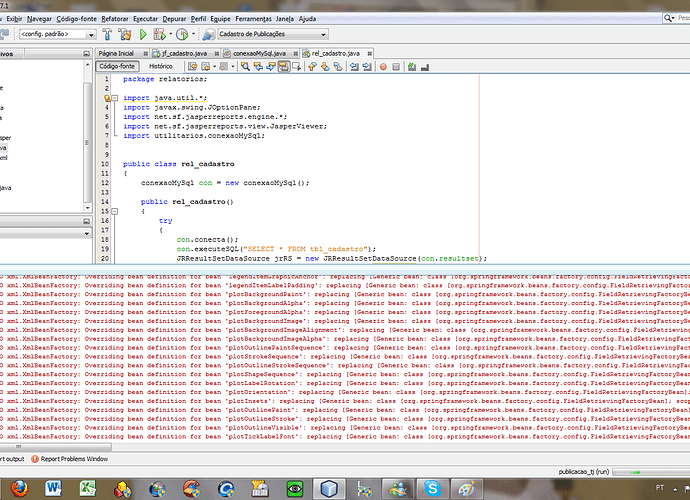Open the Refatorar menu

pyautogui.click(x=115, y=18)
